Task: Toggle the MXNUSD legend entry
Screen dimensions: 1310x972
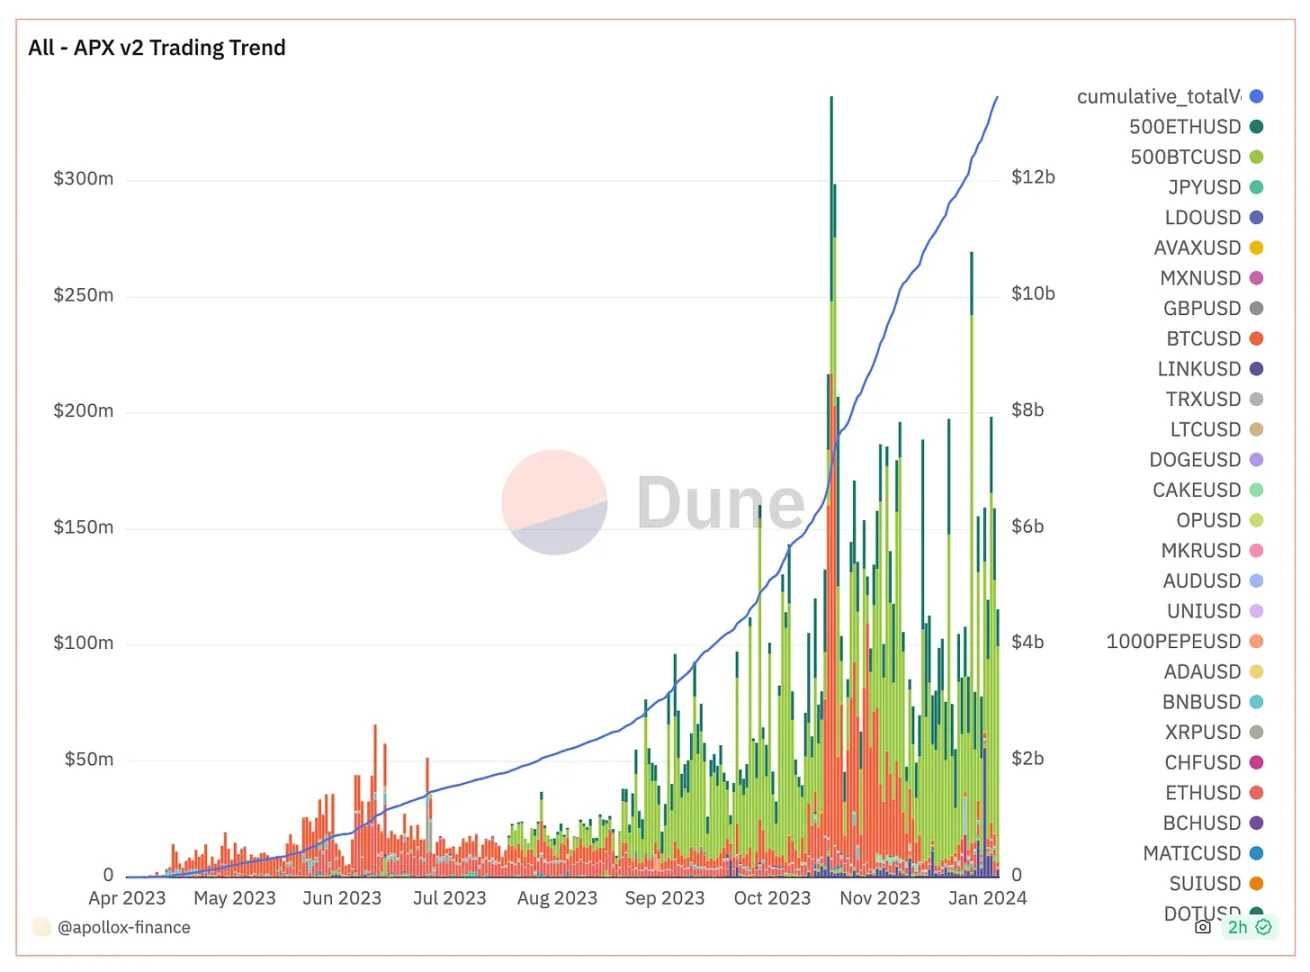Action: pyautogui.click(x=1212, y=278)
